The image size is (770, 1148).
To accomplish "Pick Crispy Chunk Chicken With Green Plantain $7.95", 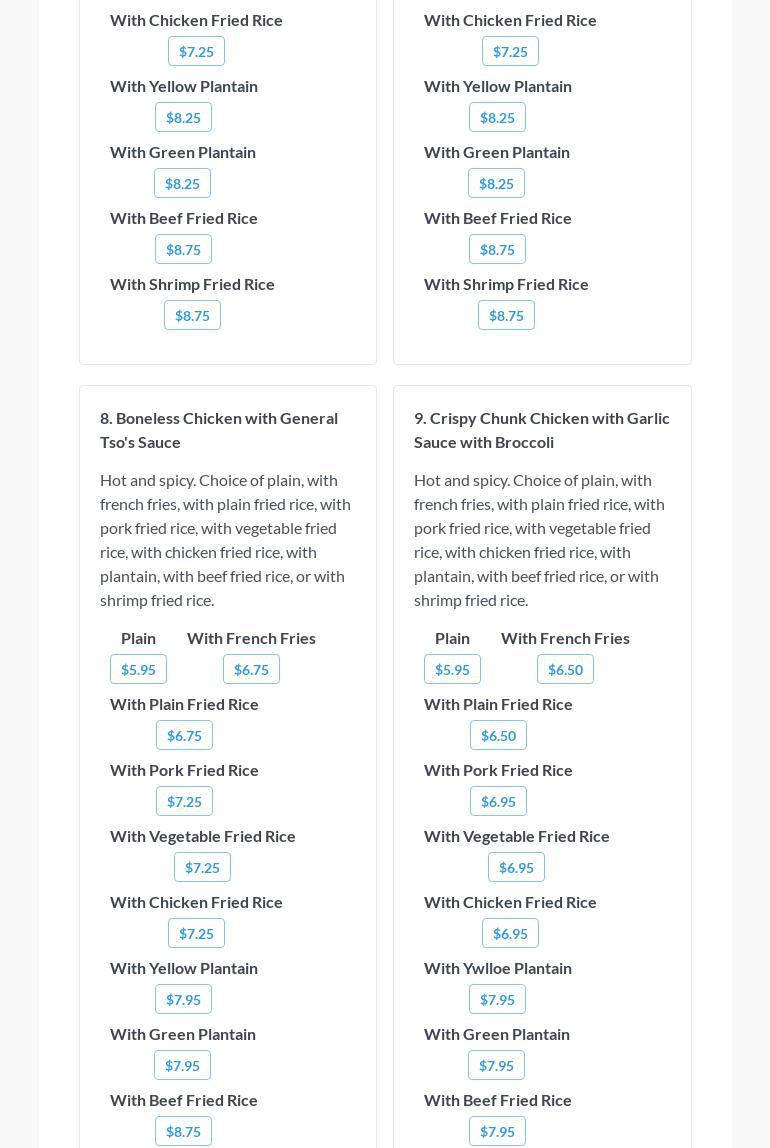I will [x=496, y=1065].
